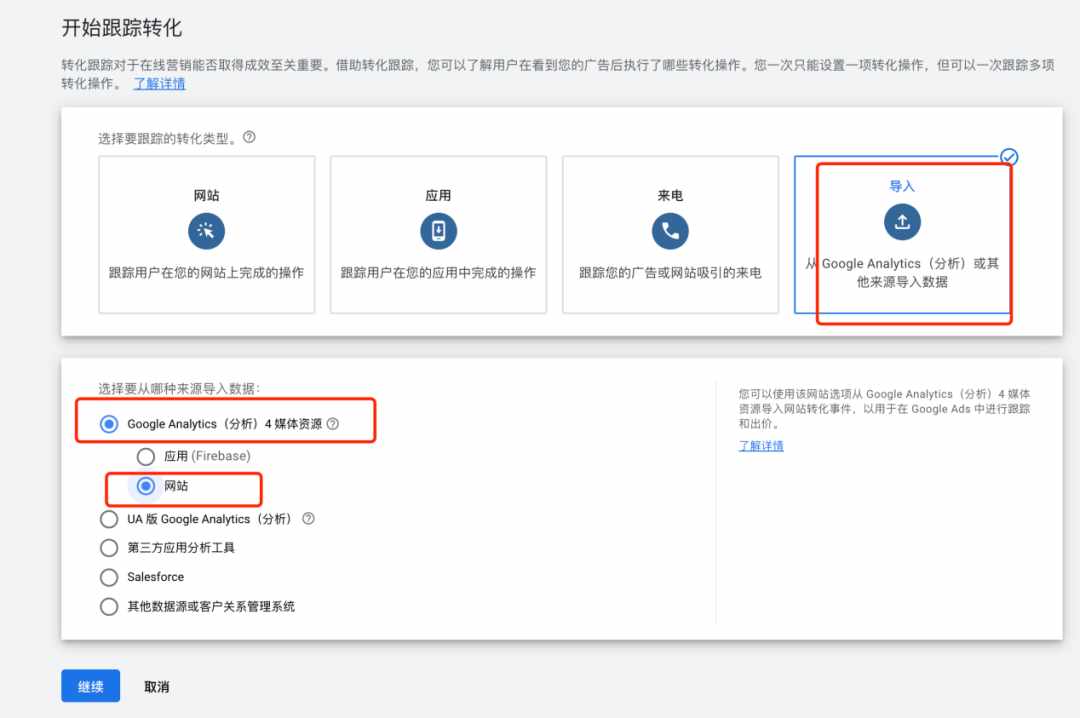Choose the 网站 conversion type card
The height and width of the screenshot is (718, 1080).
(x=207, y=234)
